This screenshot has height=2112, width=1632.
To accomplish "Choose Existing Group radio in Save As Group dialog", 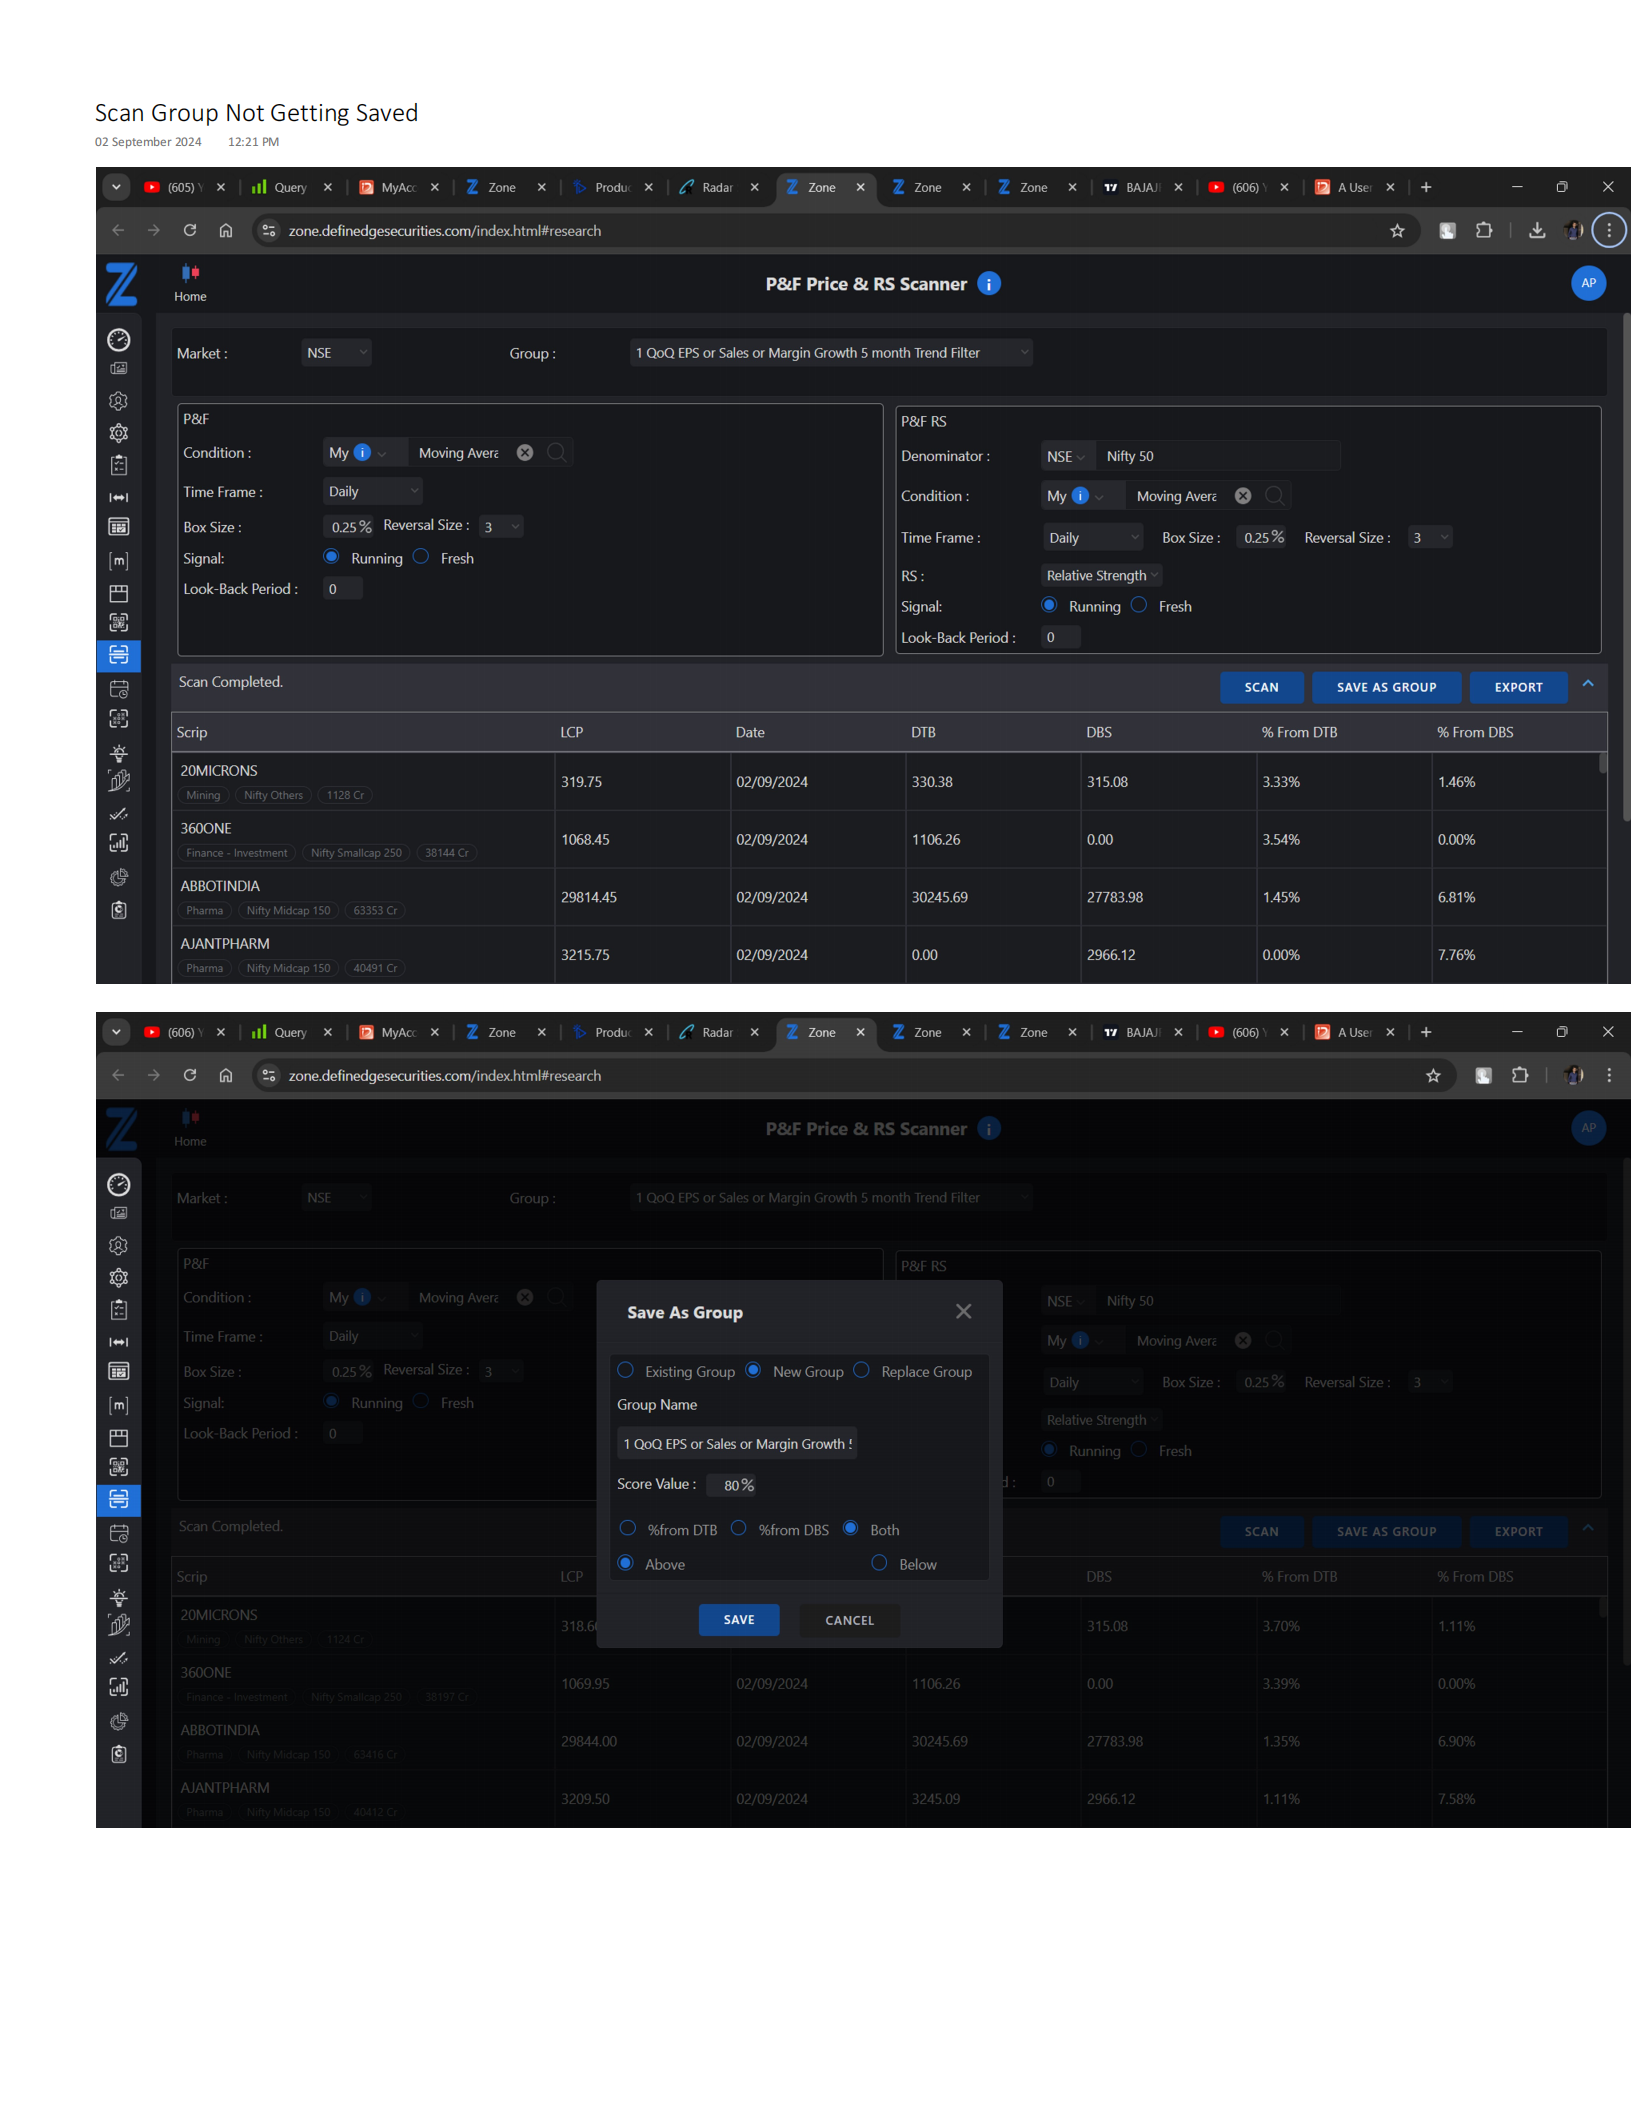I will click(626, 1370).
